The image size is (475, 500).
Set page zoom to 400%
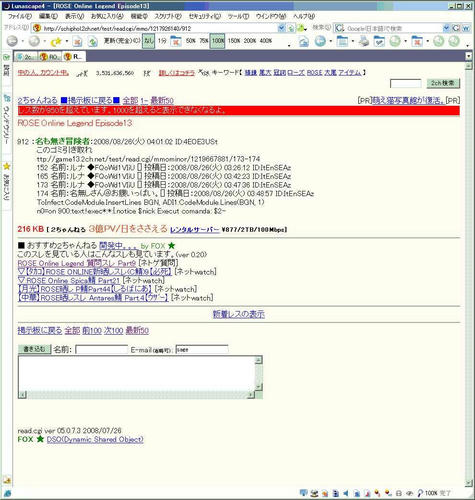pos(266,41)
